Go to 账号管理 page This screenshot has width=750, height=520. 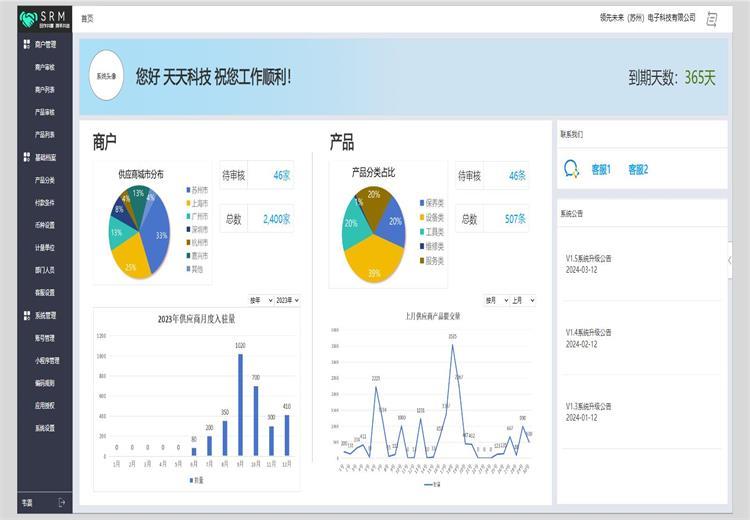pyautogui.click(x=44, y=338)
